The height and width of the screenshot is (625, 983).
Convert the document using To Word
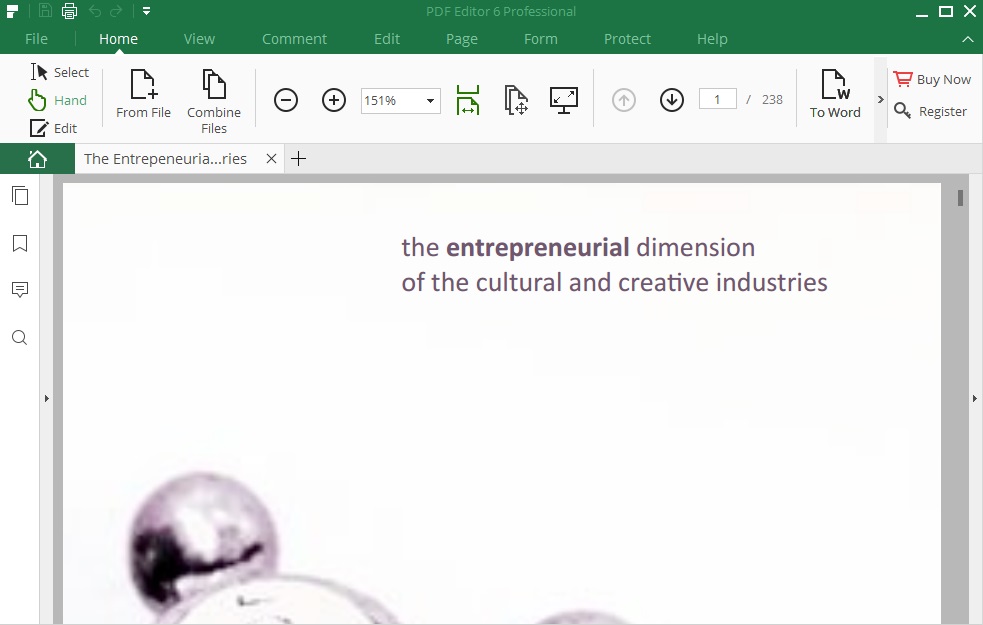835,95
